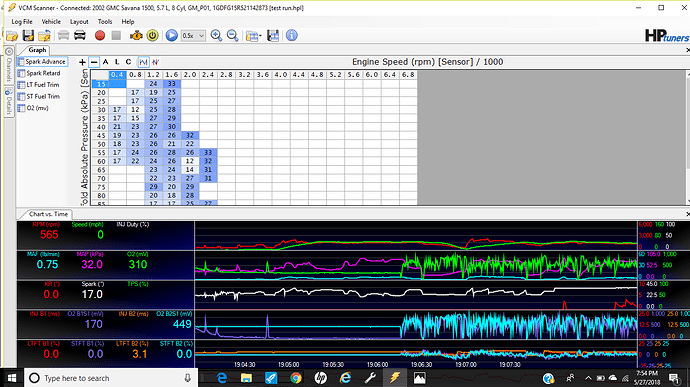This screenshot has height=387, width=690.
Task: Open the Tools menu
Action: coord(105,22)
